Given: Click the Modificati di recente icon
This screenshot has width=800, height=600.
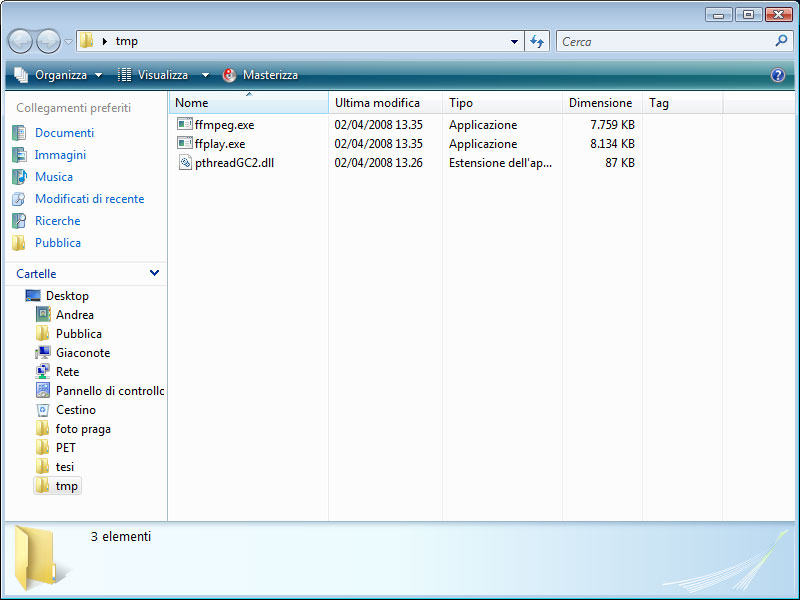Looking at the screenshot, I should pyautogui.click(x=19, y=198).
